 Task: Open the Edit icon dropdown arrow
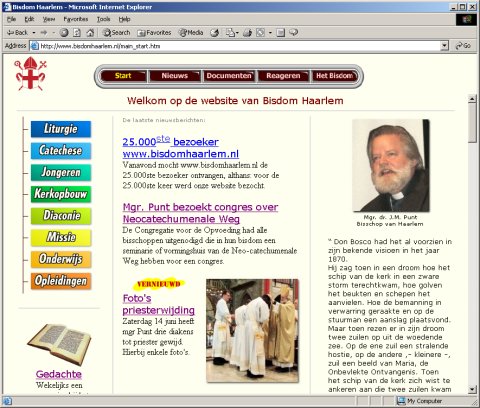pyautogui.click(x=270, y=33)
